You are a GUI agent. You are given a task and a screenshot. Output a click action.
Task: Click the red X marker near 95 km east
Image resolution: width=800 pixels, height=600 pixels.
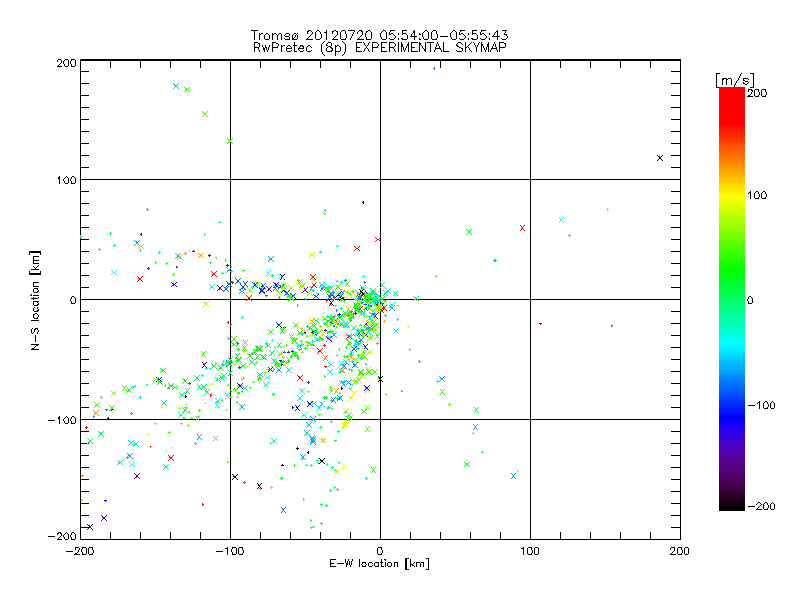coord(522,228)
